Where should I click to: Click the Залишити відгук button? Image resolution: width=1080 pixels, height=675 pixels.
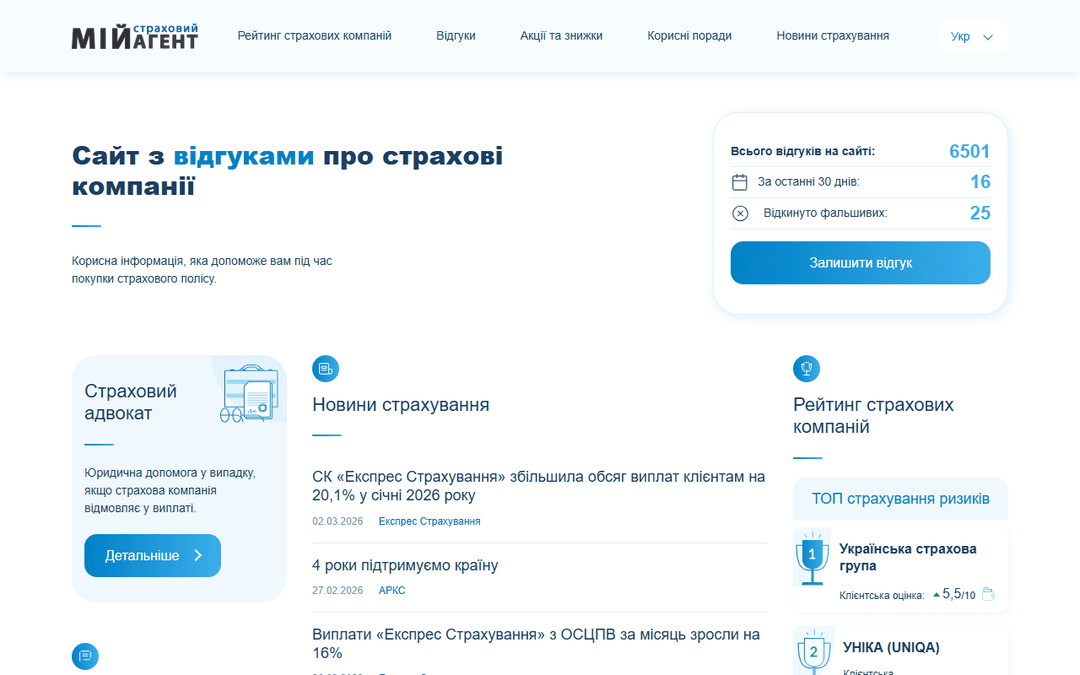pyautogui.click(x=860, y=262)
